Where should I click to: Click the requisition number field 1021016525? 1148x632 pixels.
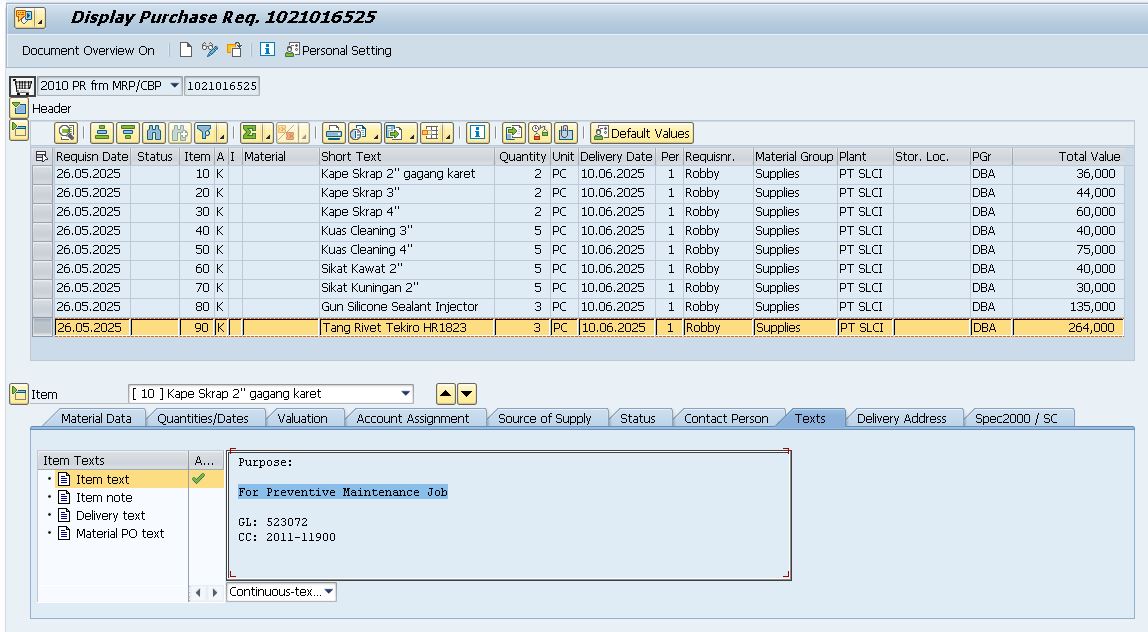222,86
